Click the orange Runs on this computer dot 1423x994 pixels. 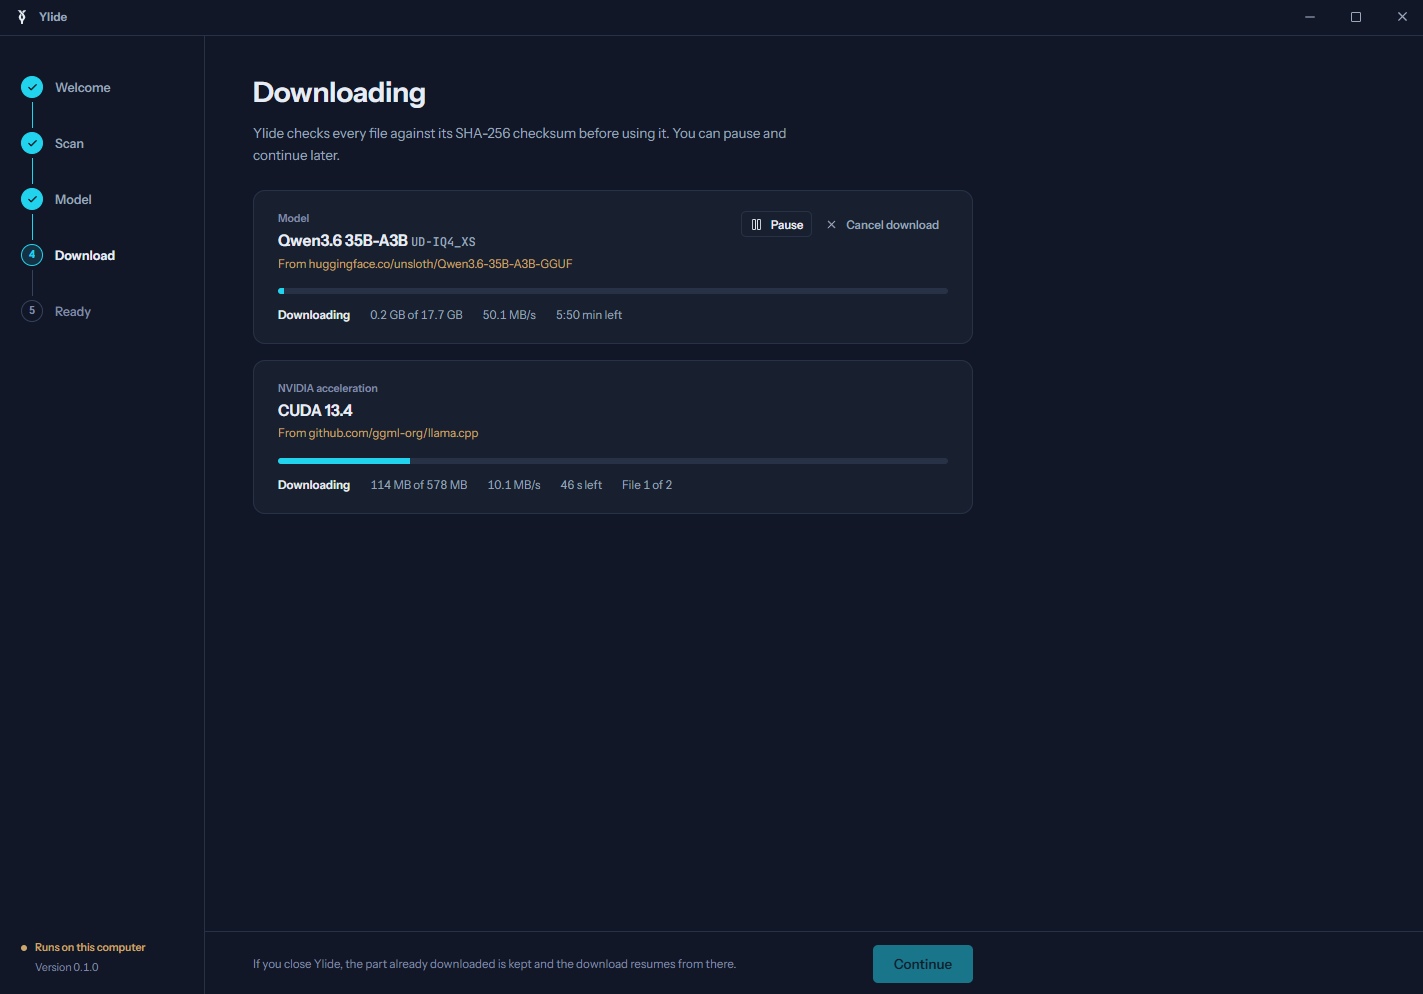pos(24,948)
